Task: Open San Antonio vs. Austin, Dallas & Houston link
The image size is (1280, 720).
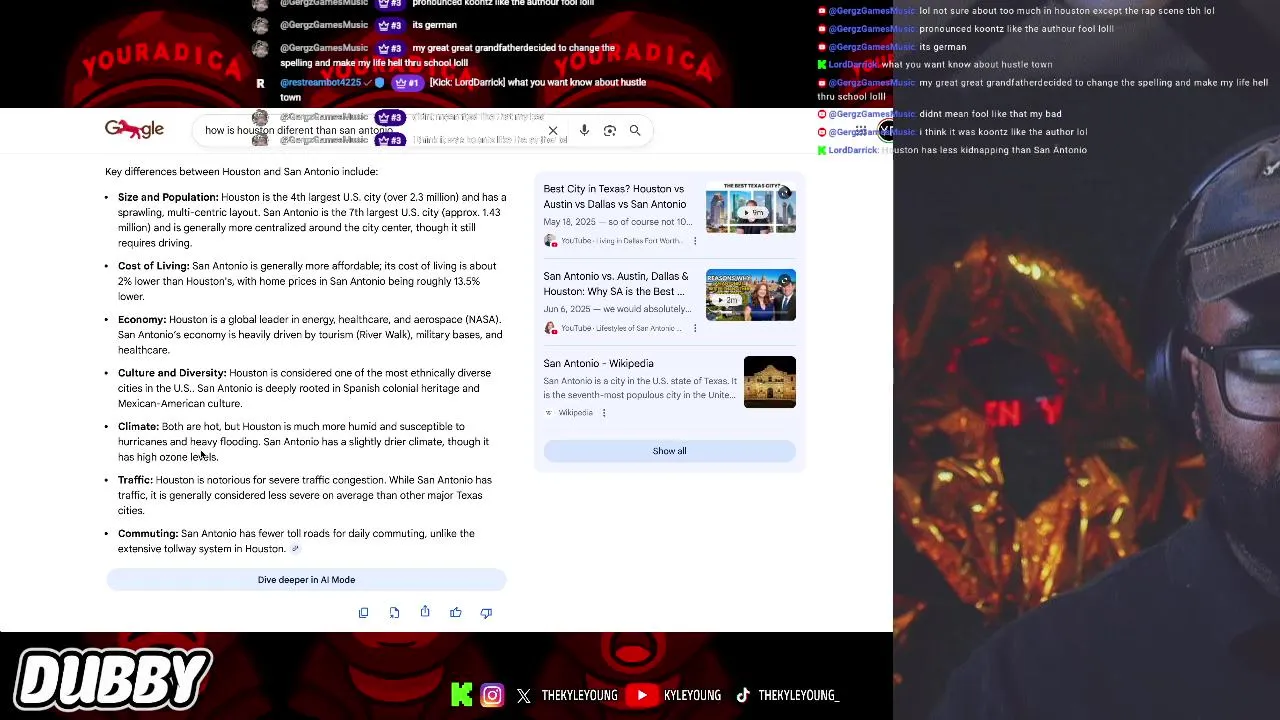Action: coord(616,284)
